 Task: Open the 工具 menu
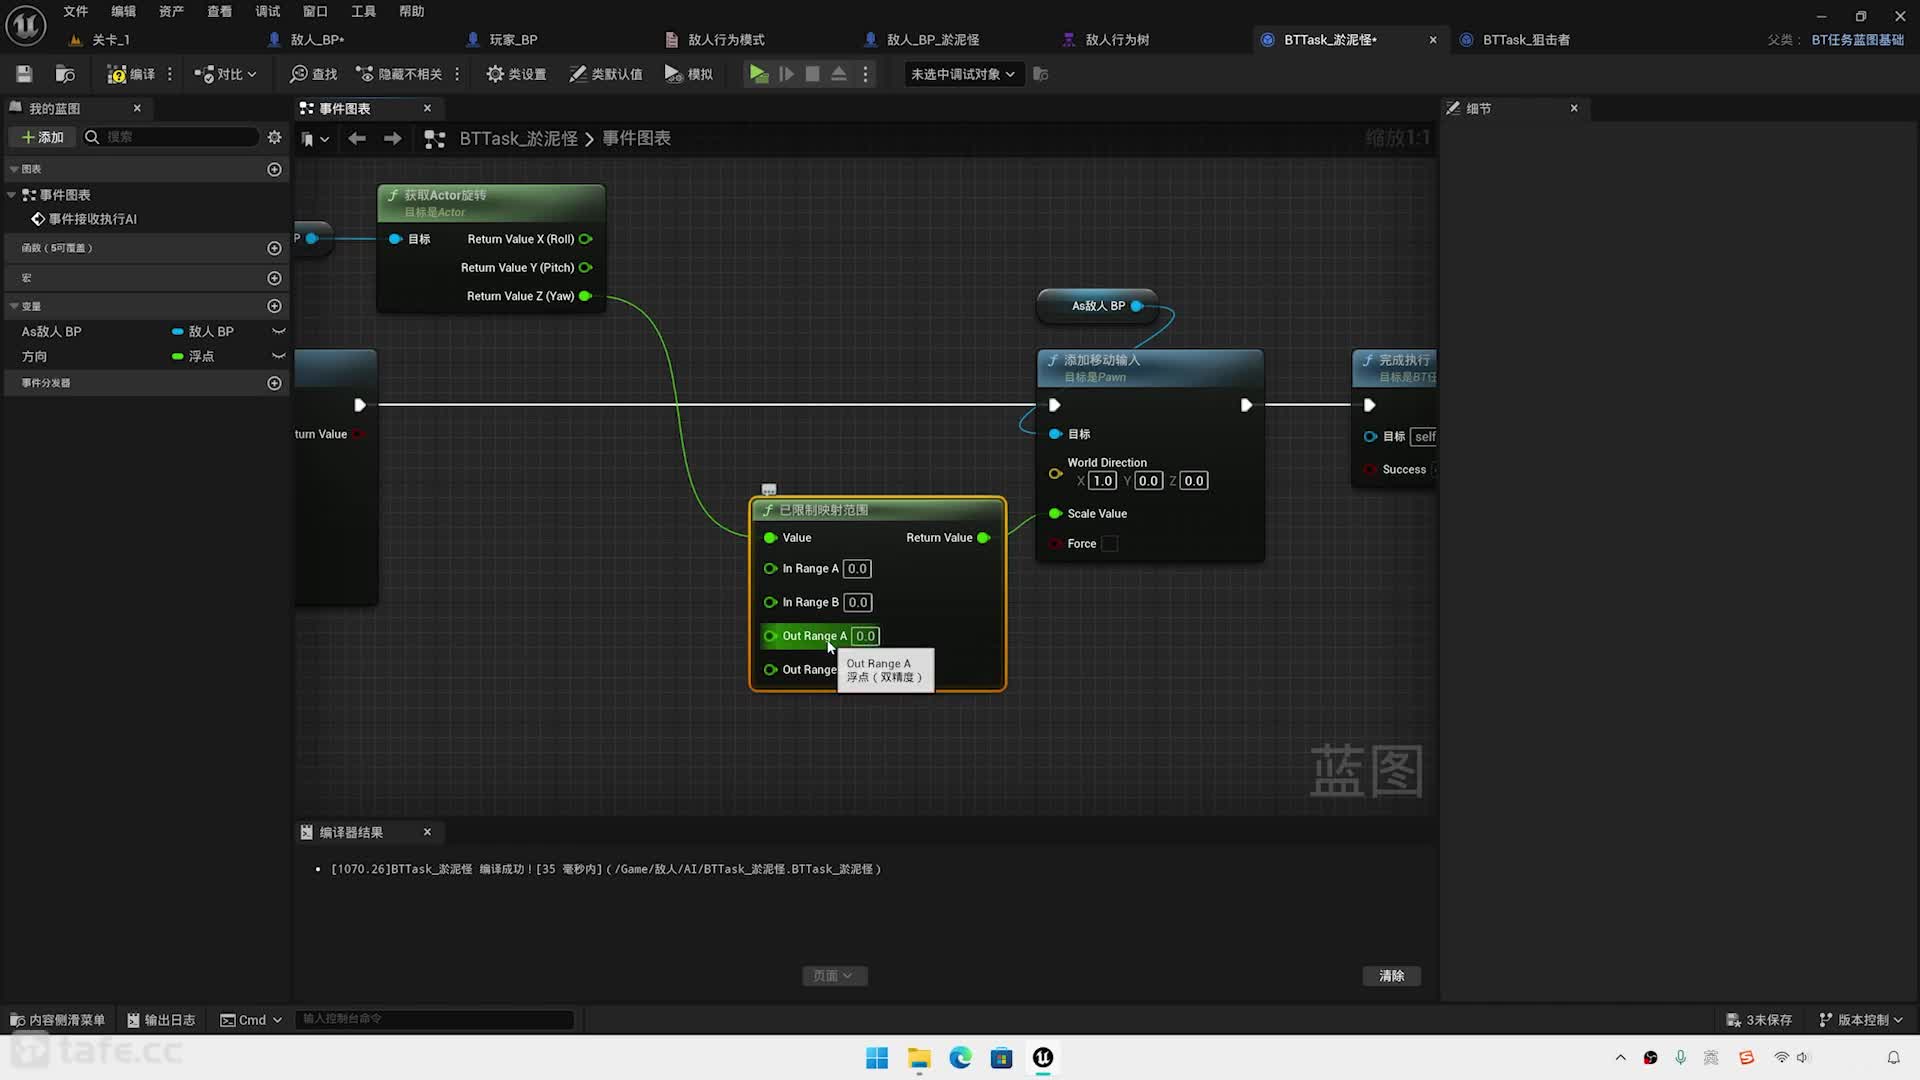click(364, 11)
